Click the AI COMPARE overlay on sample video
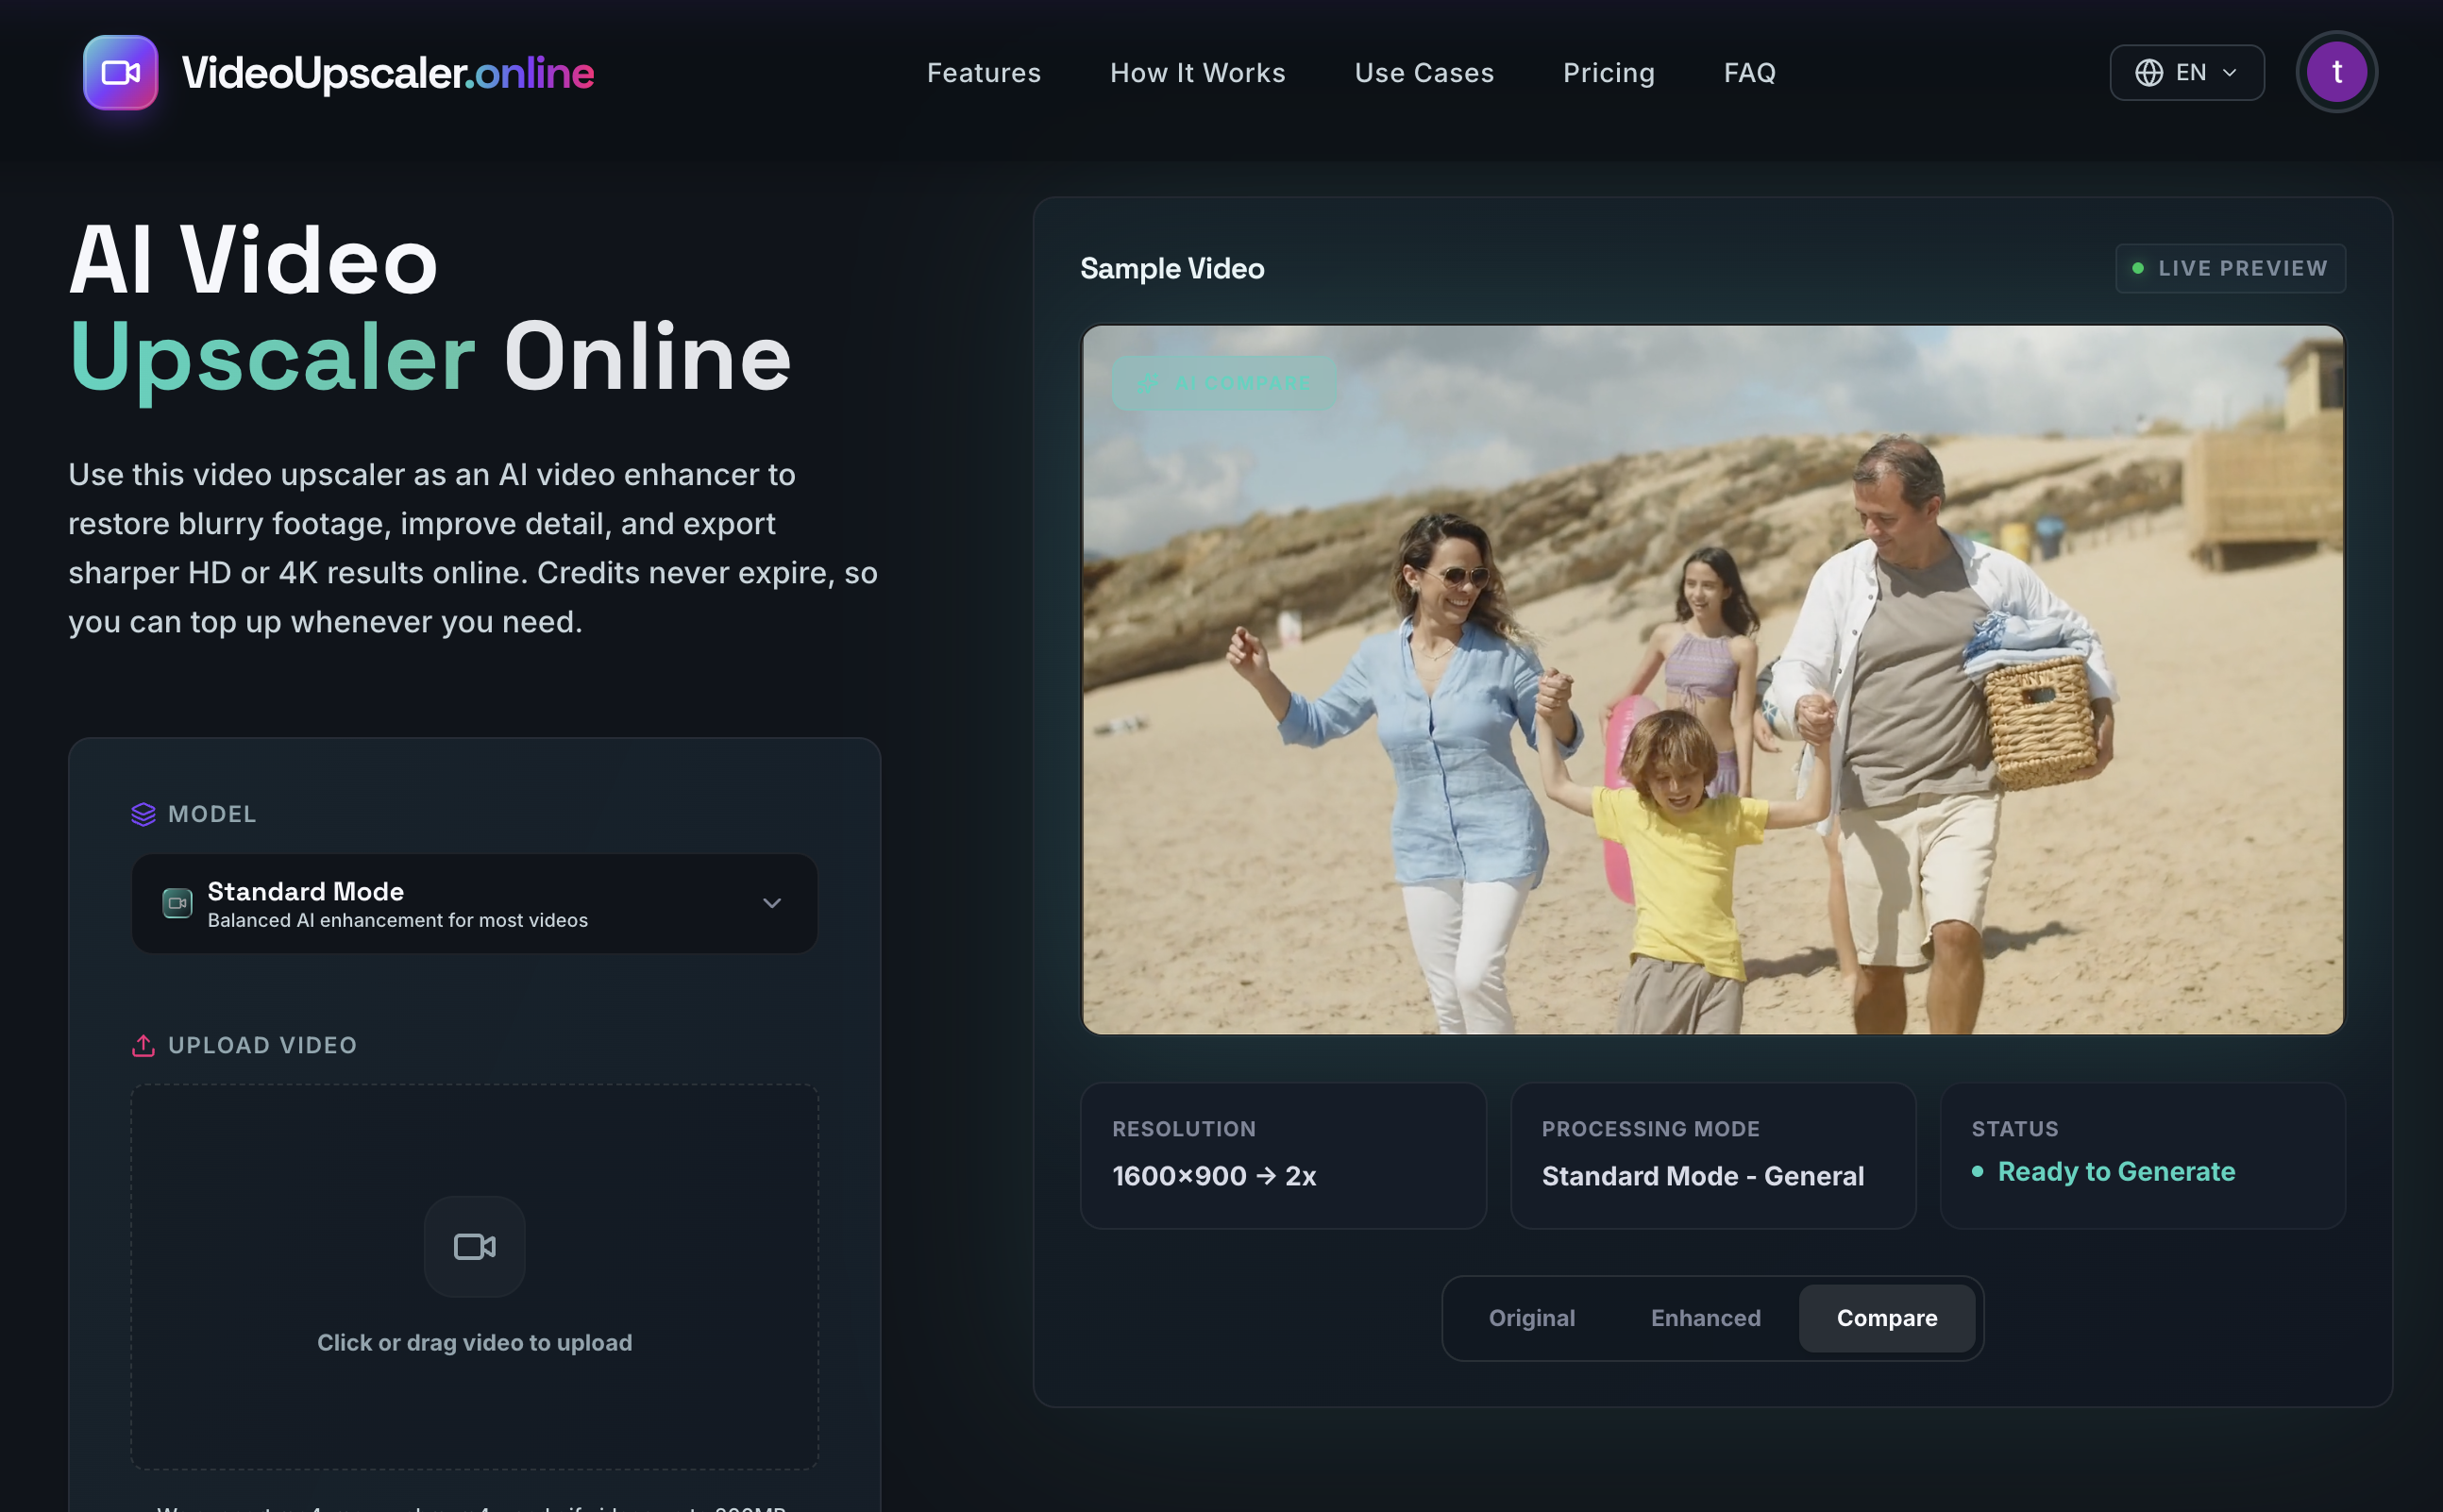Image resolution: width=2443 pixels, height=1512 pixels. [x=1222, y=382]
